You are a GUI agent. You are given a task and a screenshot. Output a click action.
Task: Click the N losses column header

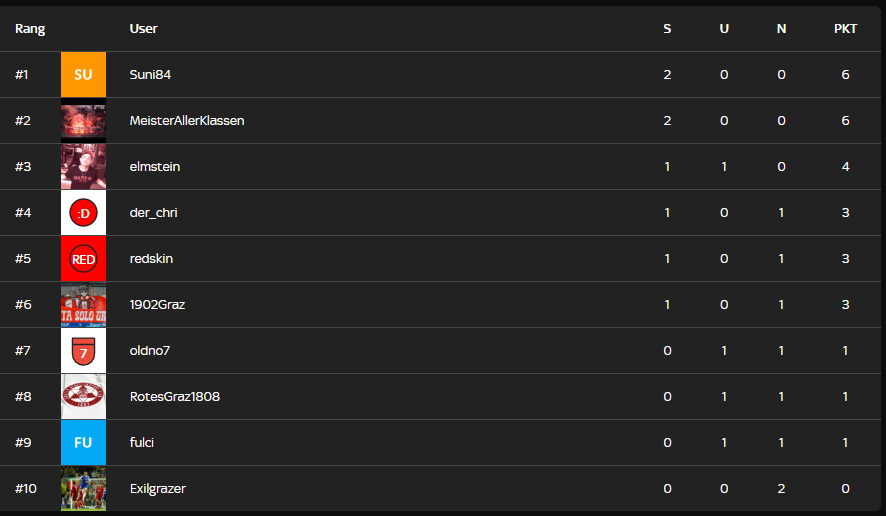click(x=781, y=29)
